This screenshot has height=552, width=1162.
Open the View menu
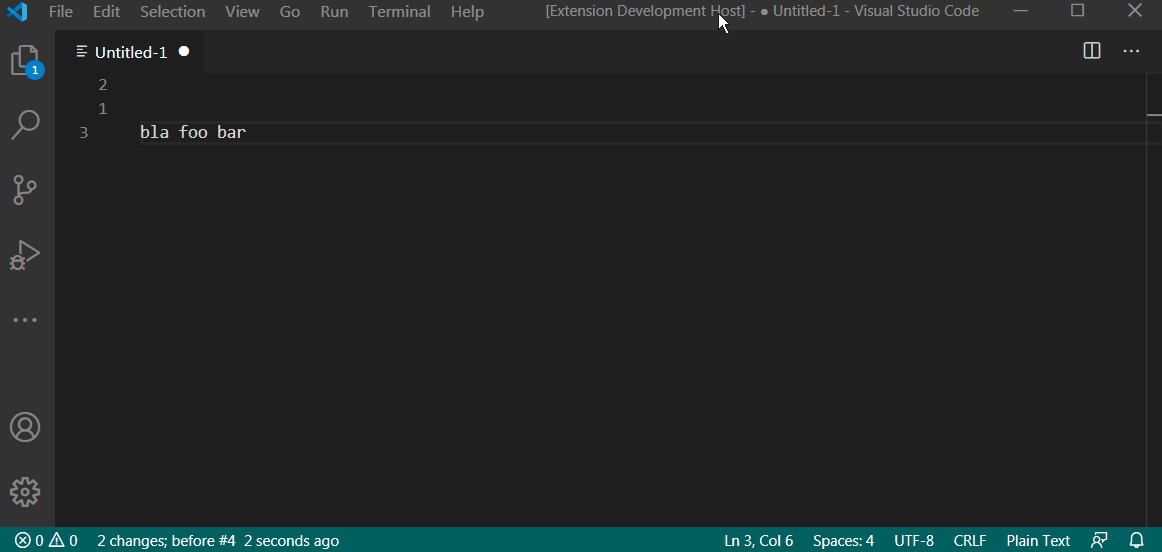[242, 12]
